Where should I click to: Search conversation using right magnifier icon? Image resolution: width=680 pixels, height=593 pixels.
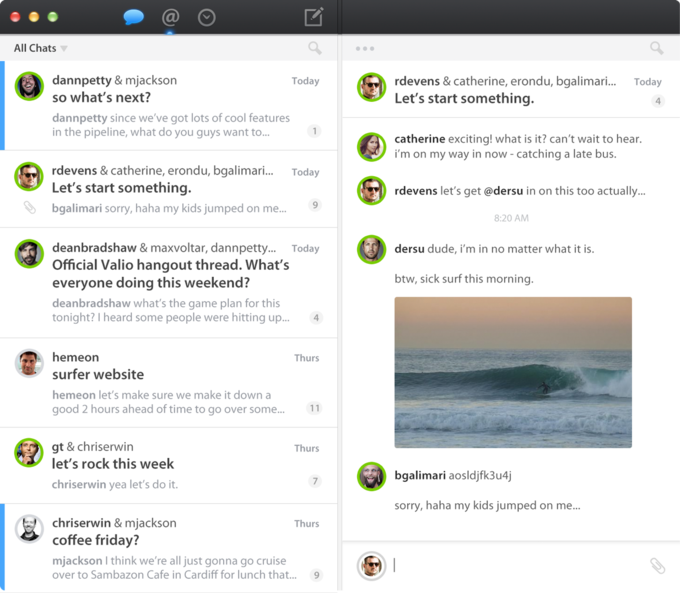(657, 48)
